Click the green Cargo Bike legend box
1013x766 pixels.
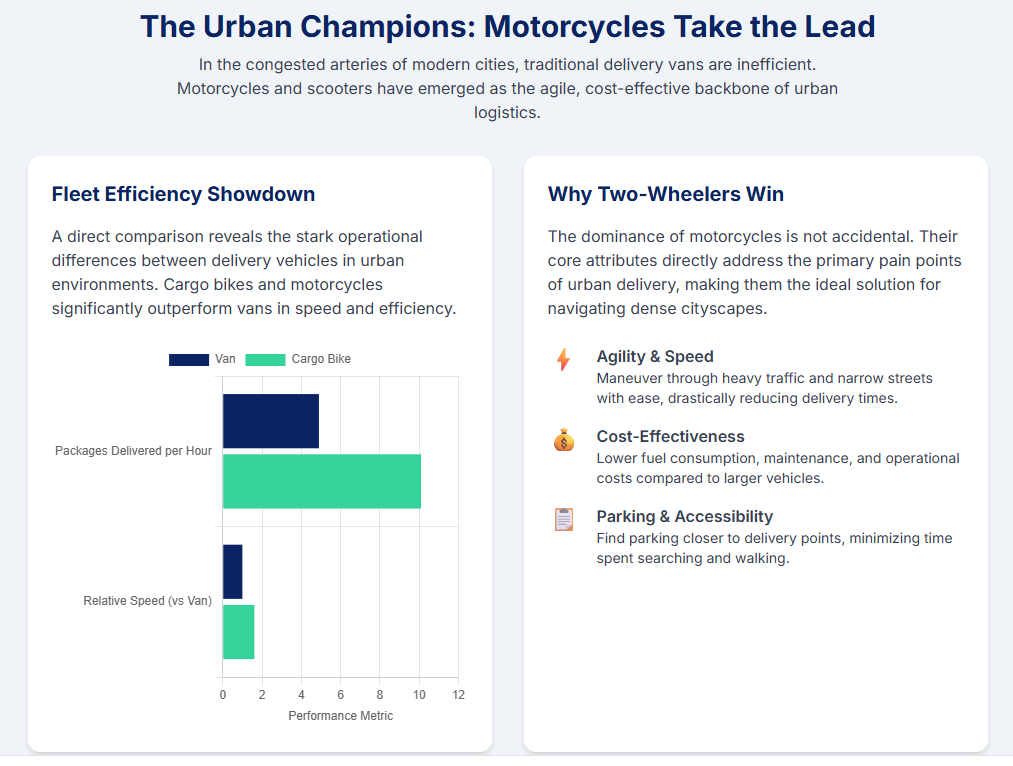point(265,359)
